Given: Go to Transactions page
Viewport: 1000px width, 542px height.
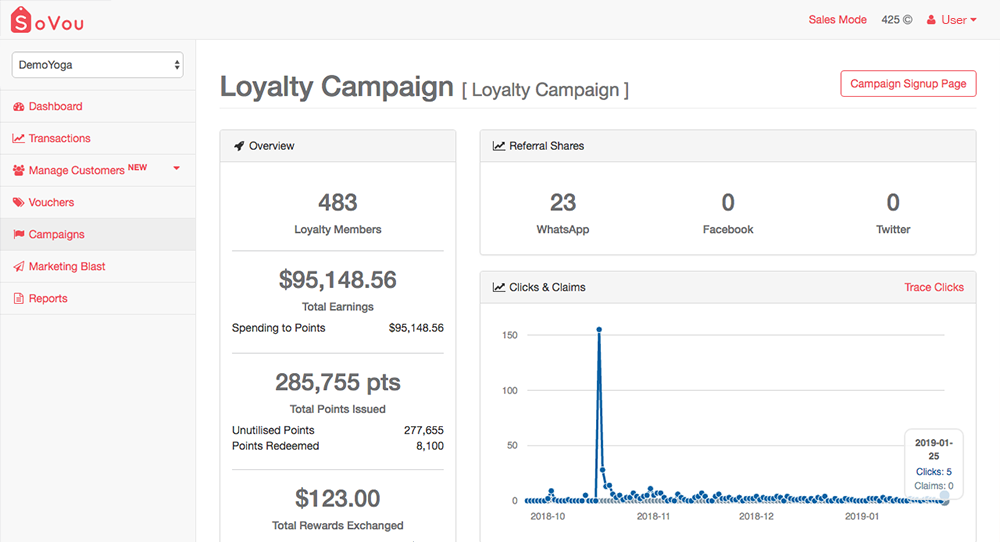Looking at the screenshot, I should point(98,138).
